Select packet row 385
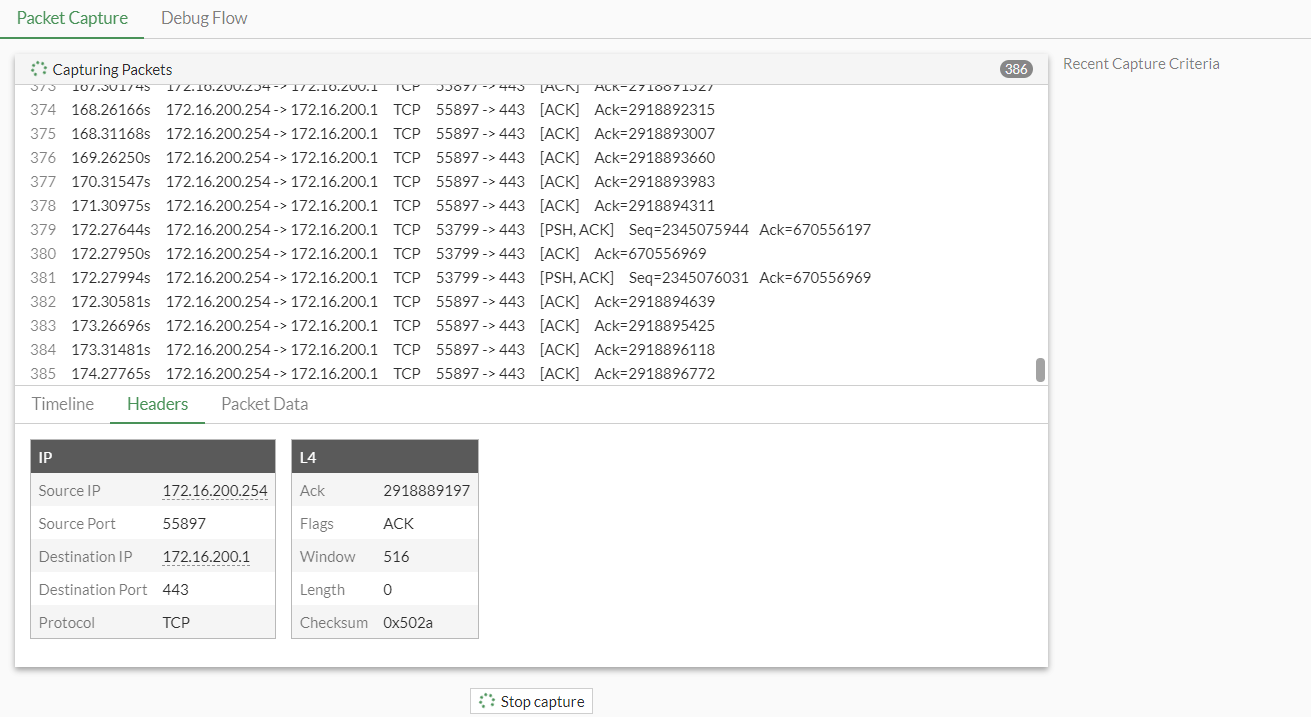This screenshot has width=1311, height=717. (x=526, y=373)
